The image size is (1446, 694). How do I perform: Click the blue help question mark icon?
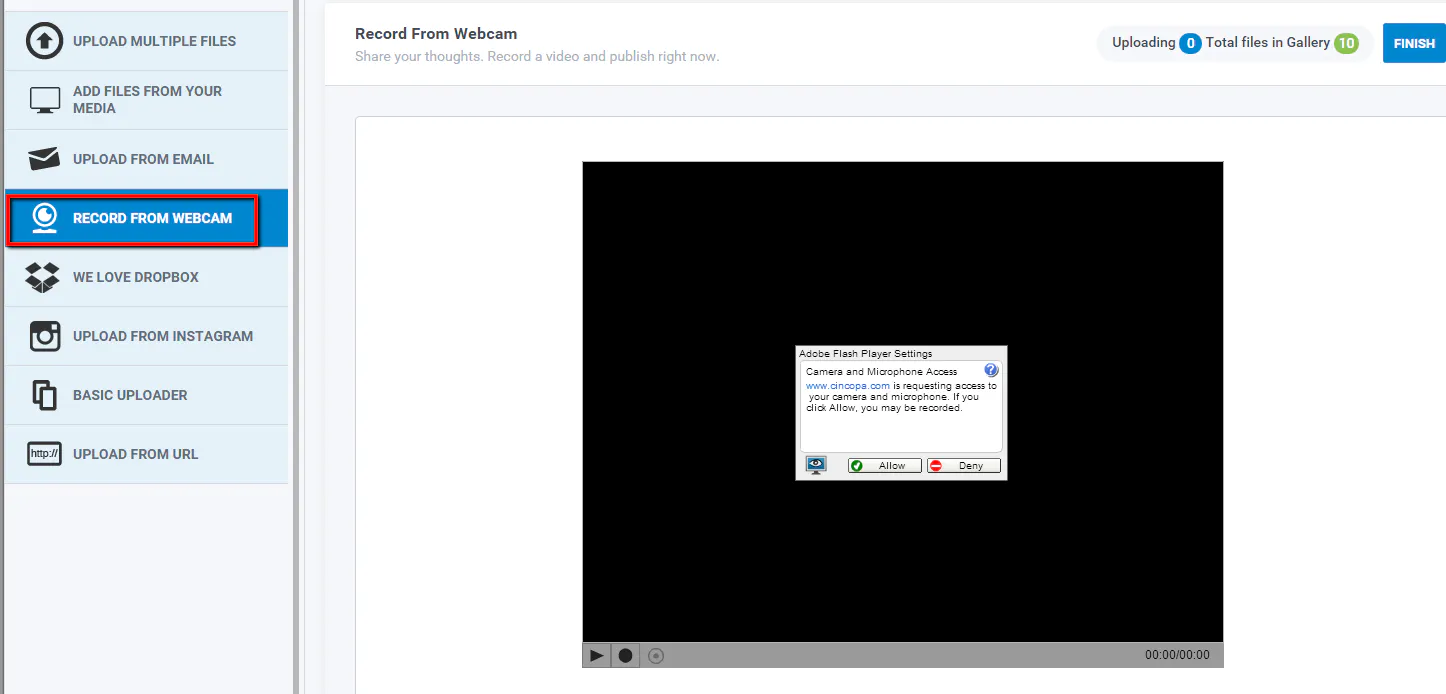991,370
